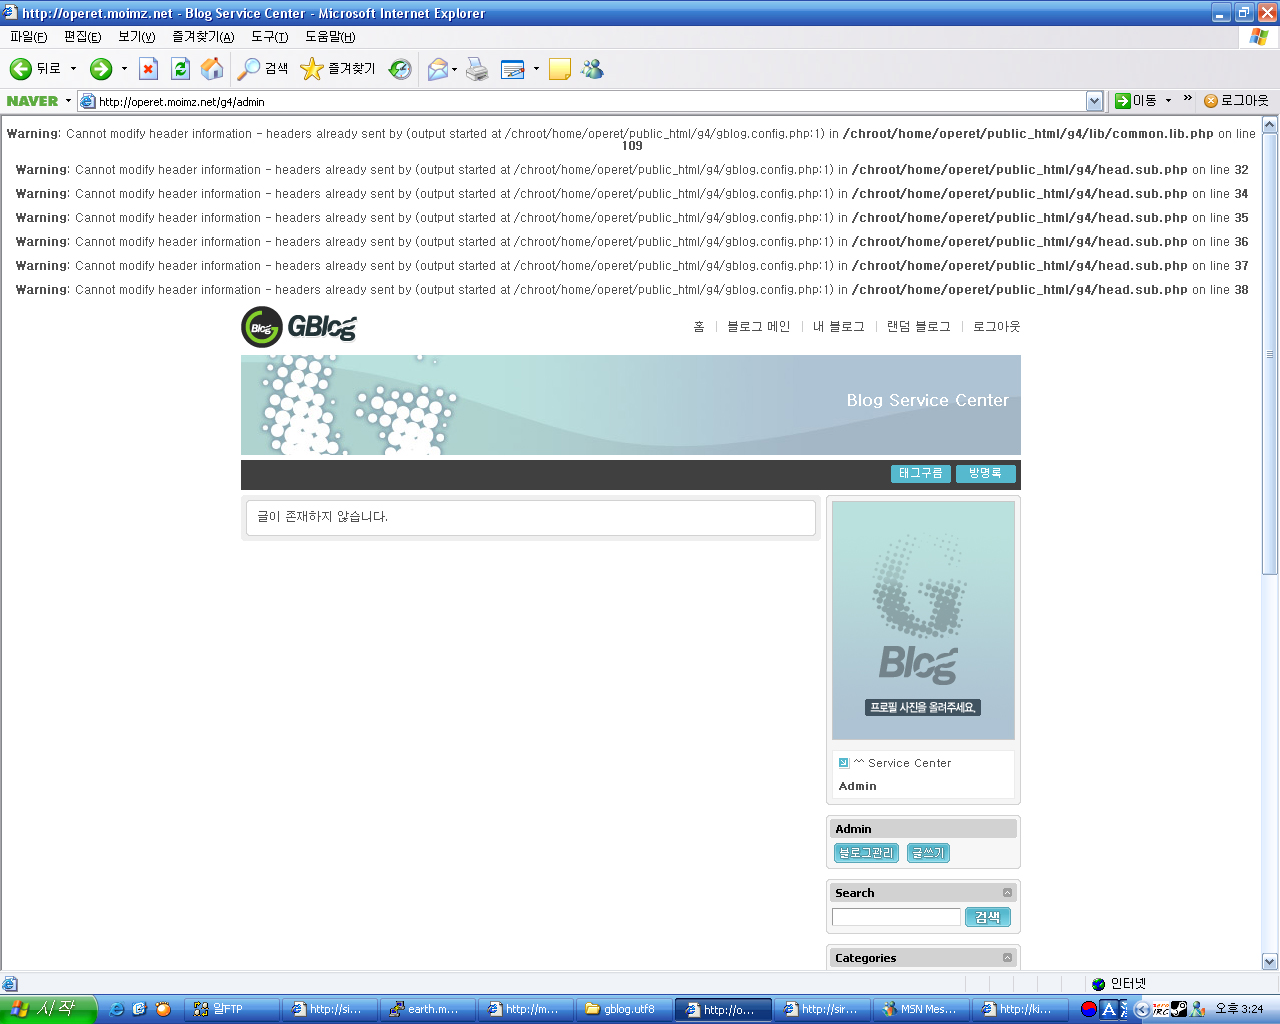Open the 즐겨찾기 menu in the menu bar
The width and height of the screenshot is (1280, 1024).
coord(203,37)
